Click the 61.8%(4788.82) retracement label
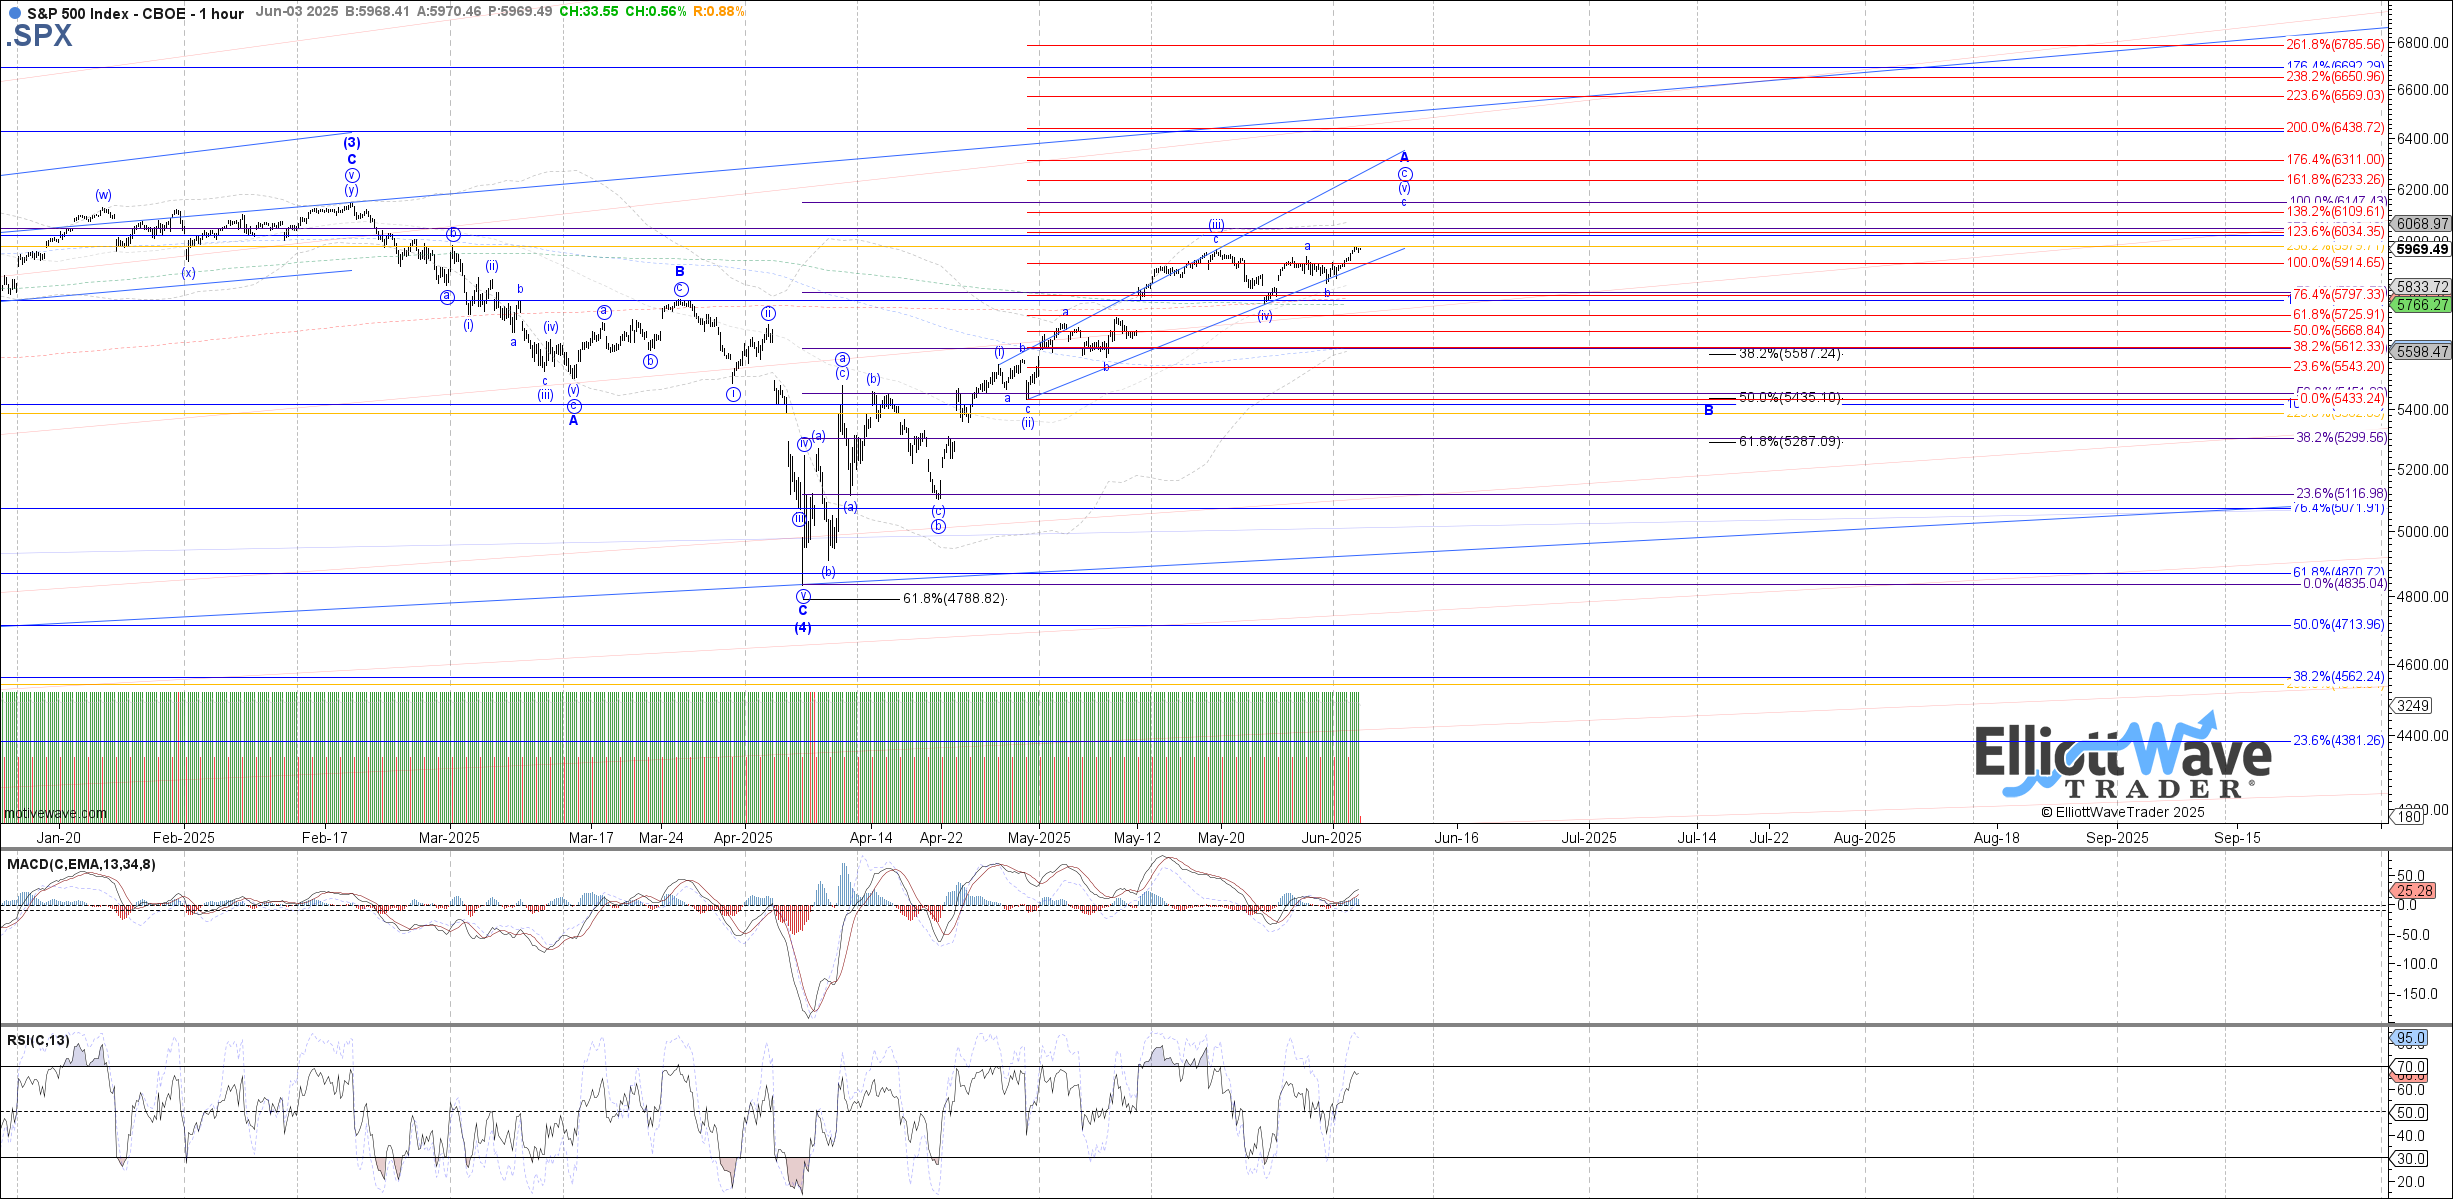Screen dimensions: 2453x1199 tap(953, 598)
